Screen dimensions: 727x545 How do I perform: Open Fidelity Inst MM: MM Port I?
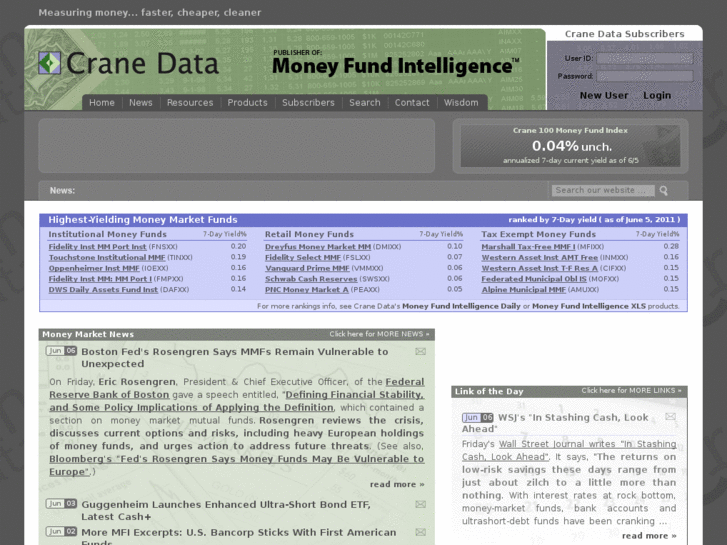pos(100,279)
